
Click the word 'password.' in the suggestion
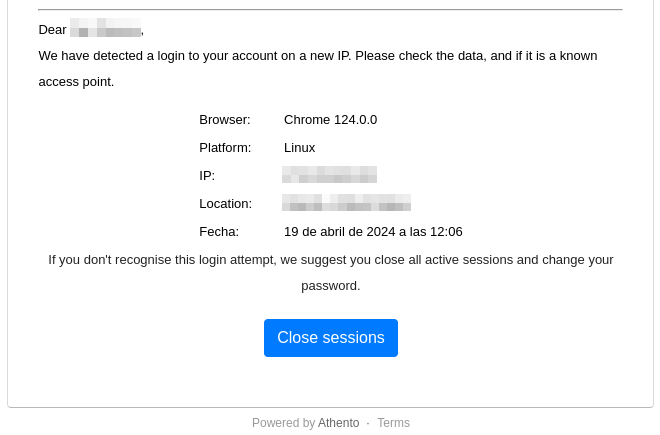(x=330, y=286)
